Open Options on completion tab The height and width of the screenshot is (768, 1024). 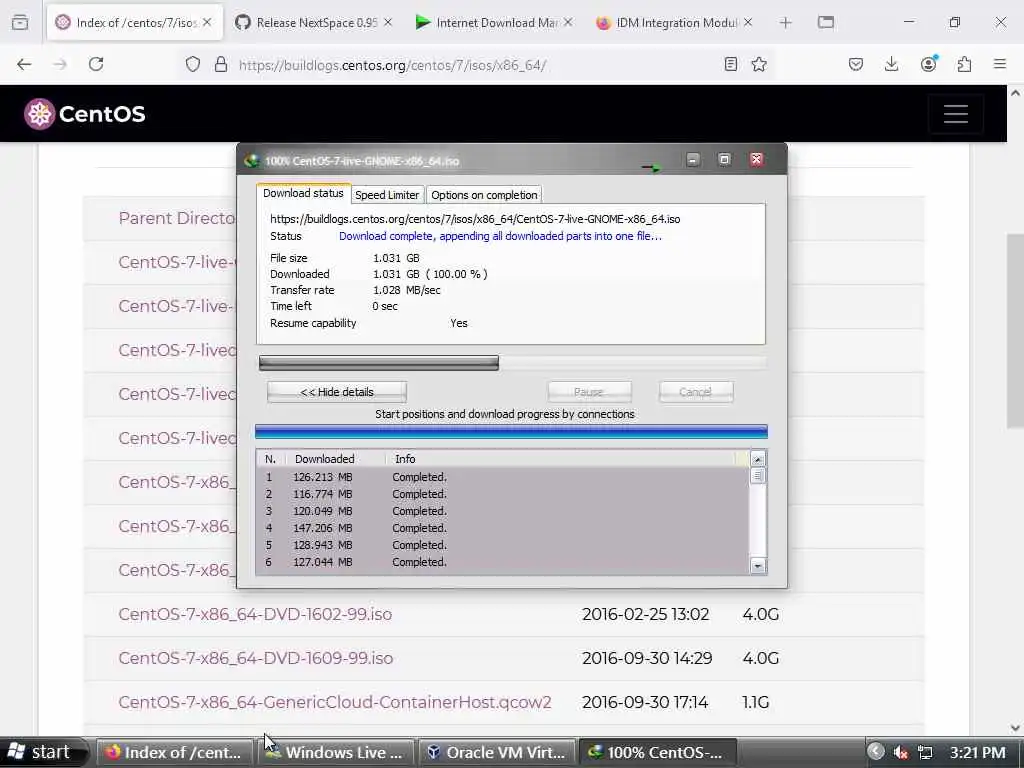pyautogui.click(x=484, y=195)
